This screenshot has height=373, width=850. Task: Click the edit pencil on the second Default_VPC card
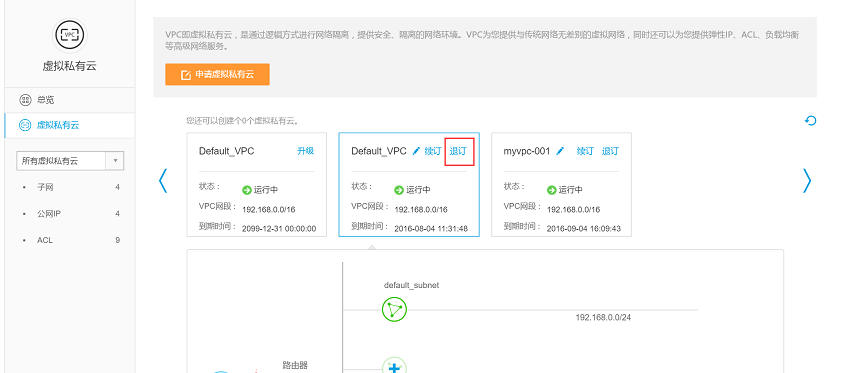point(416,151)
